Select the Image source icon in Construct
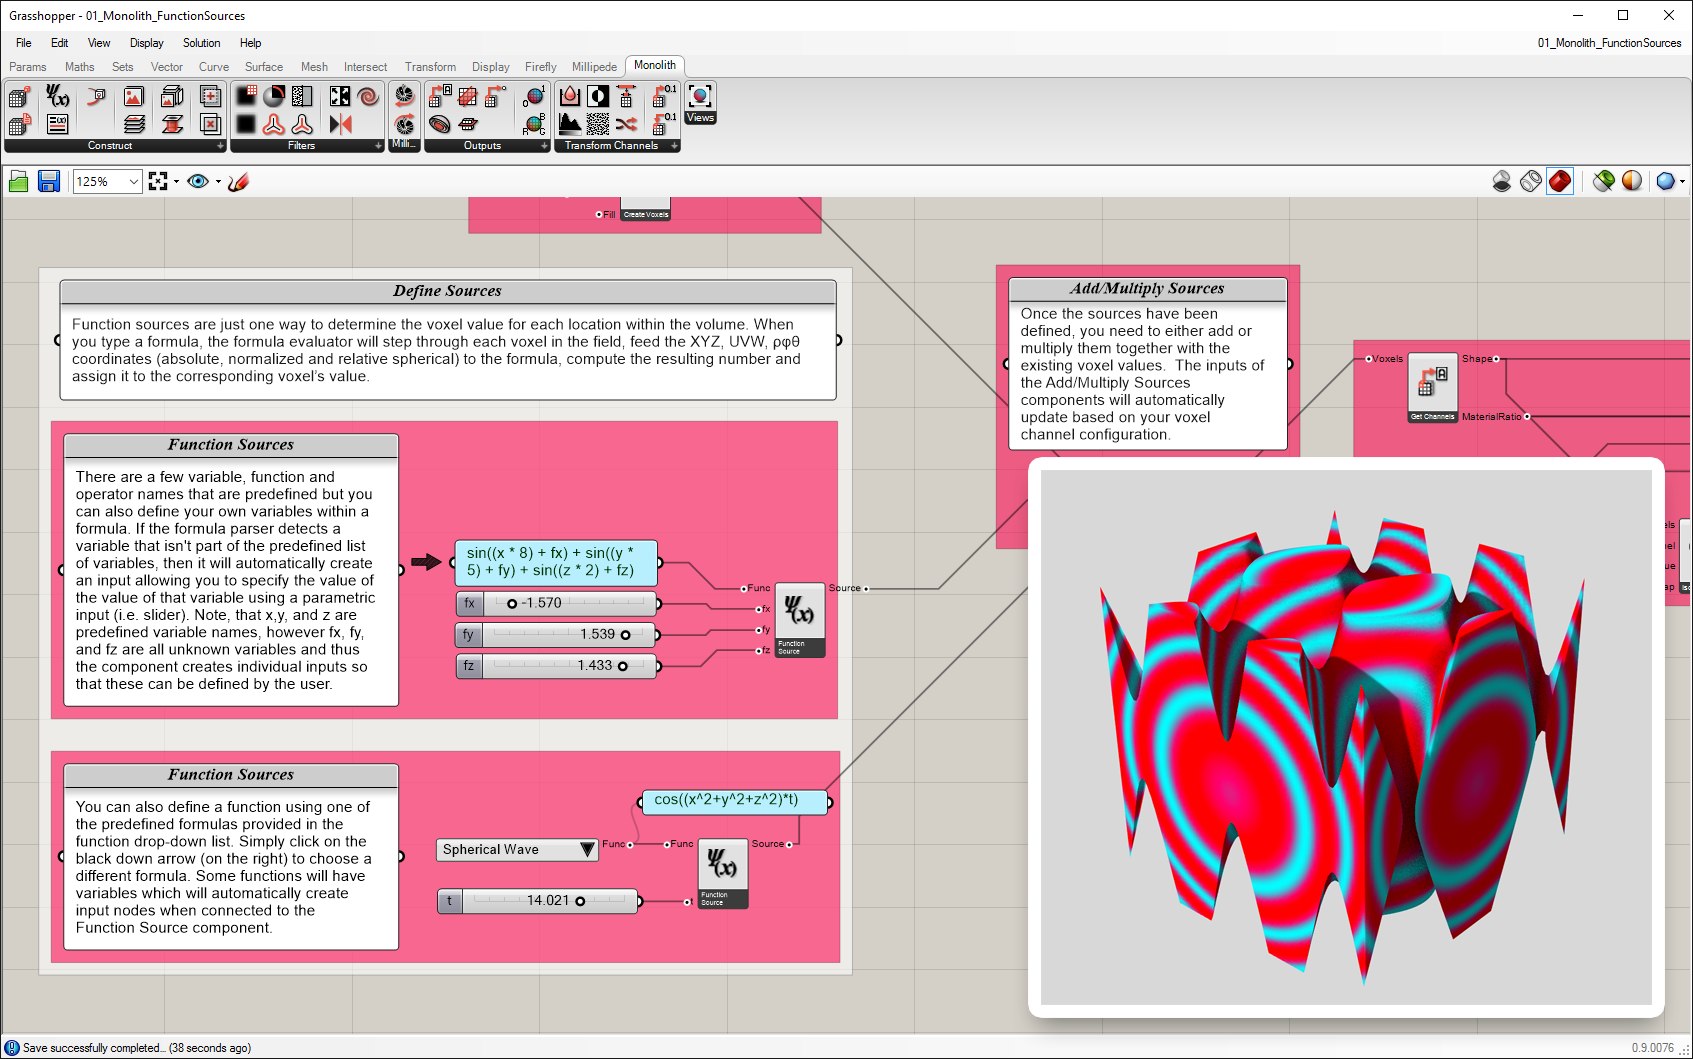This screenshot has height=1059, width=1693. (x=133, y=97)
